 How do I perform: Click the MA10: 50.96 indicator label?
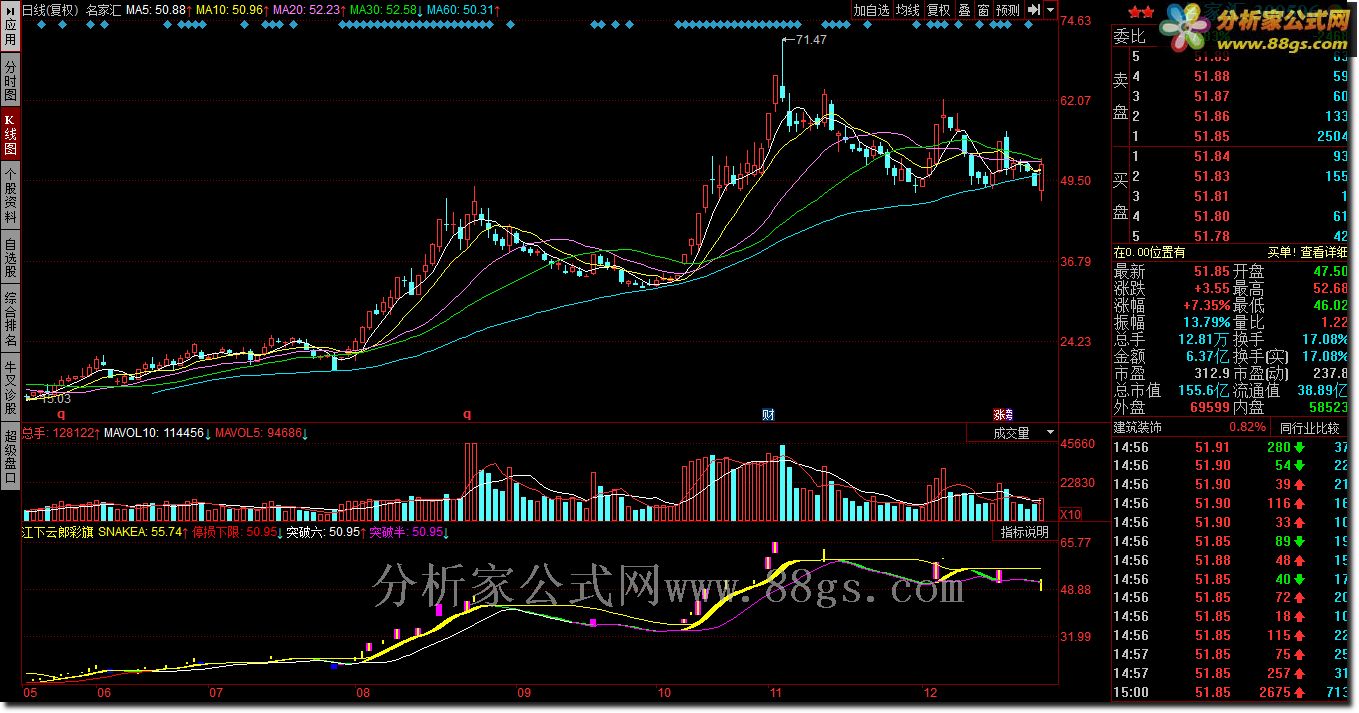[x=229, y=10]
